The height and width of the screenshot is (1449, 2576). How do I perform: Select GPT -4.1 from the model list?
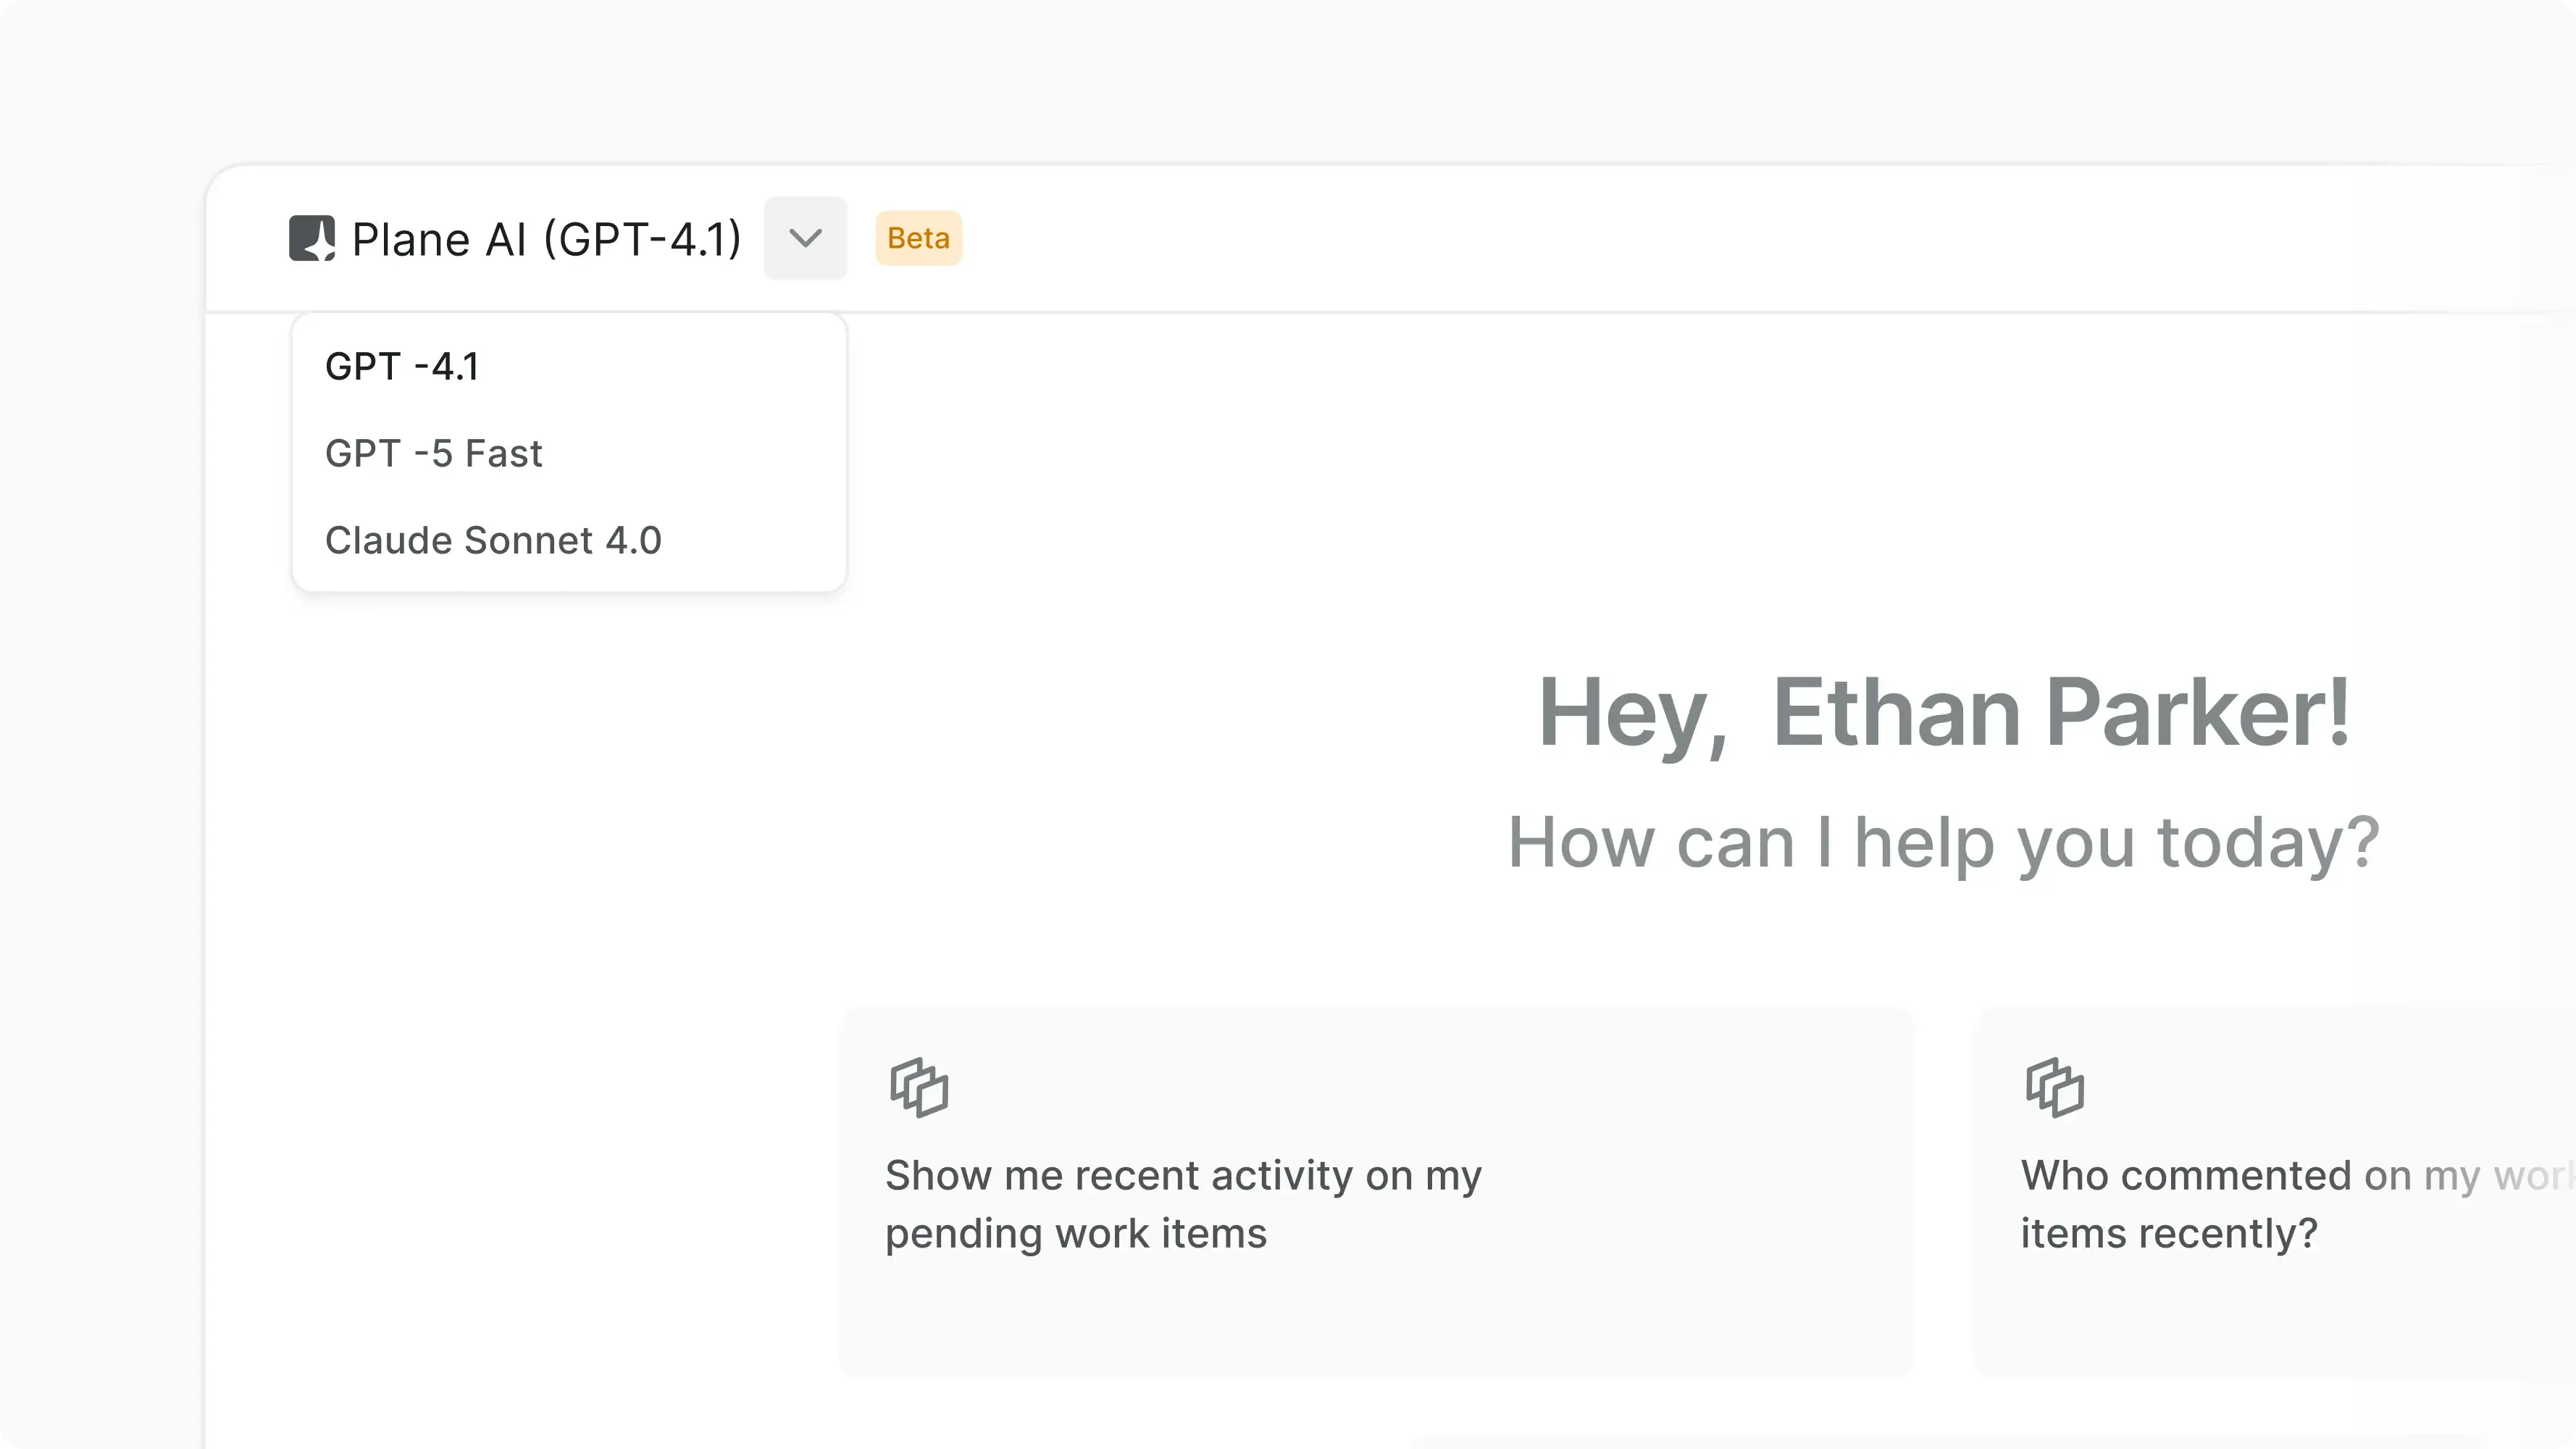402,367
